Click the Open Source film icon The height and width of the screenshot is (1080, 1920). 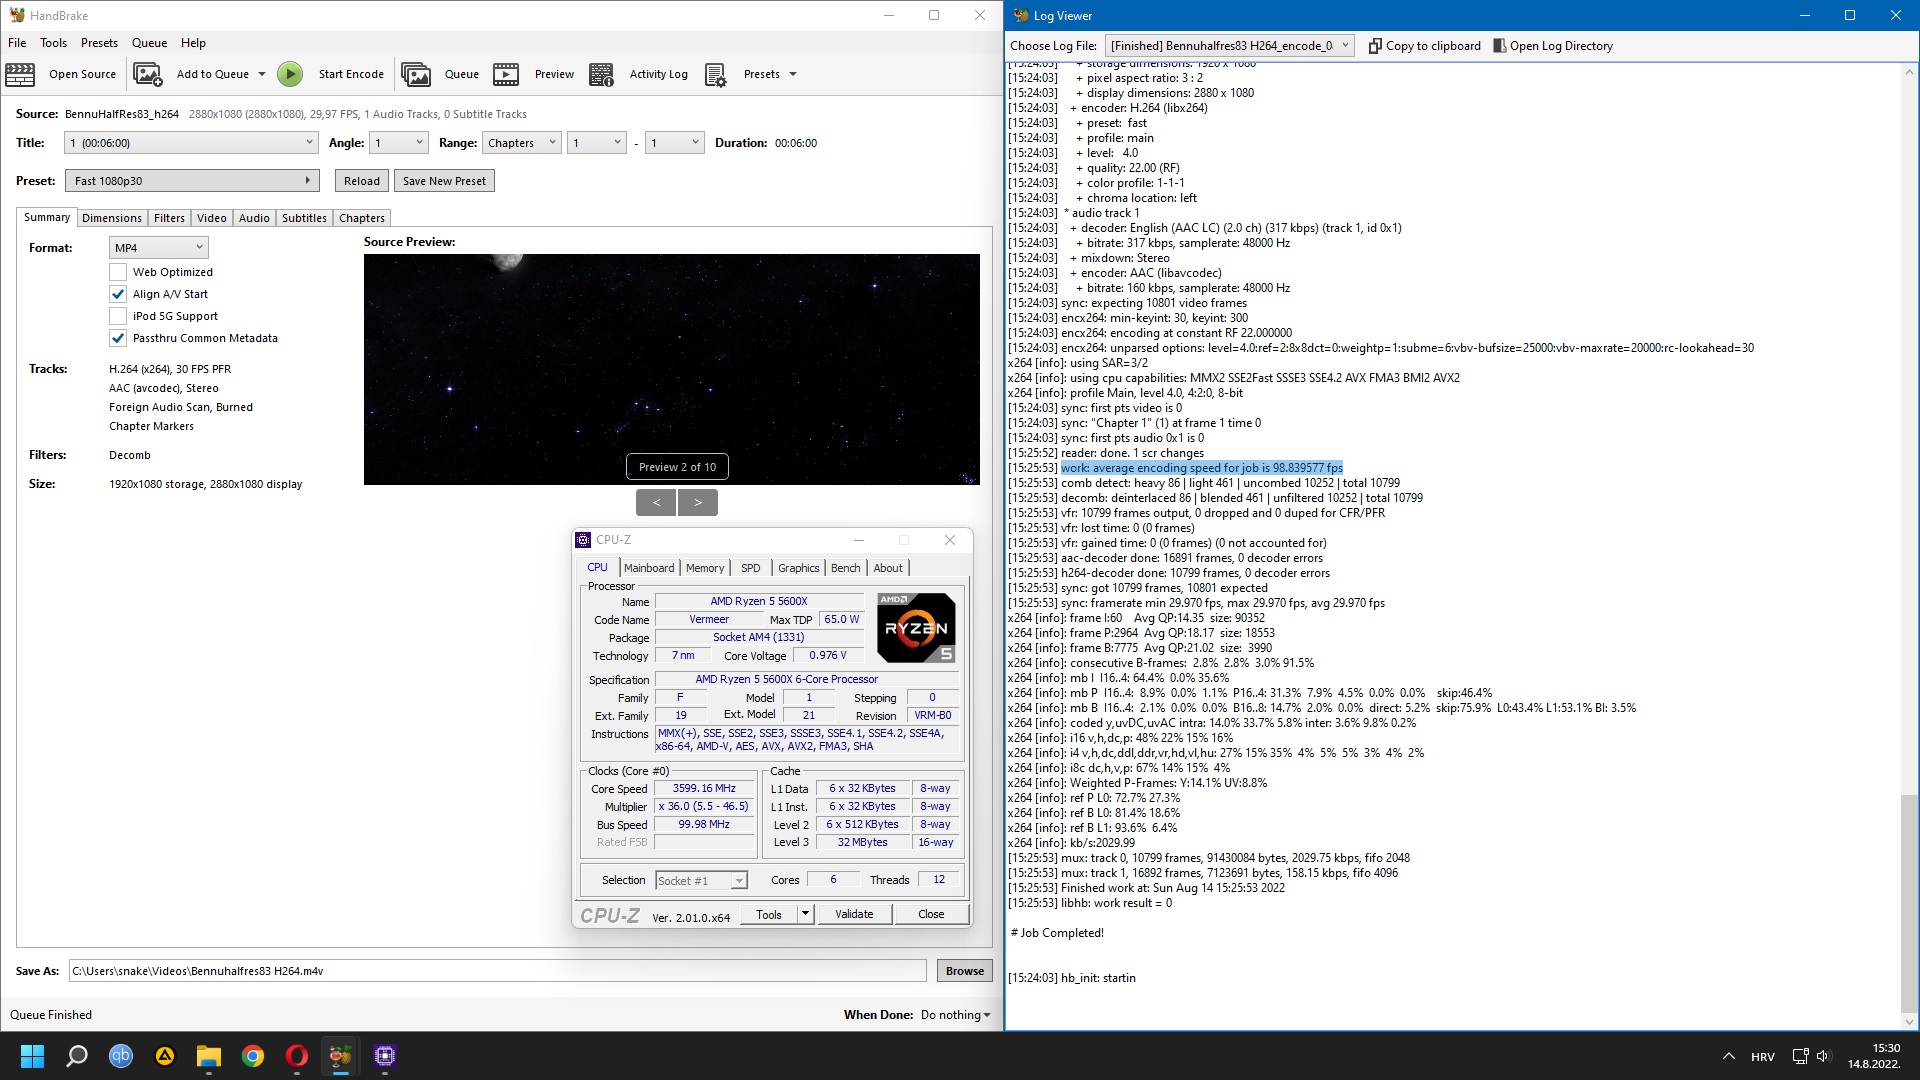click(x=20, y=74)
